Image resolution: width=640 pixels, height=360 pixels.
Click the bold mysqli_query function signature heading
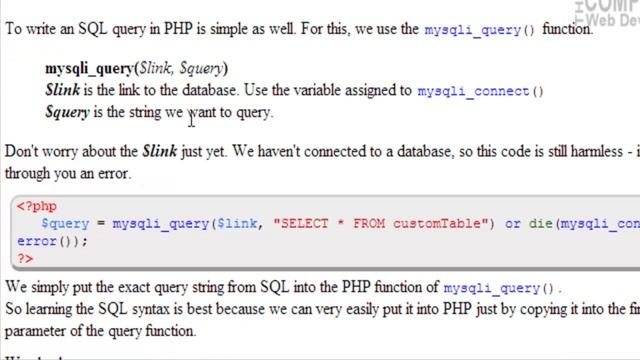tap(136, 69)
